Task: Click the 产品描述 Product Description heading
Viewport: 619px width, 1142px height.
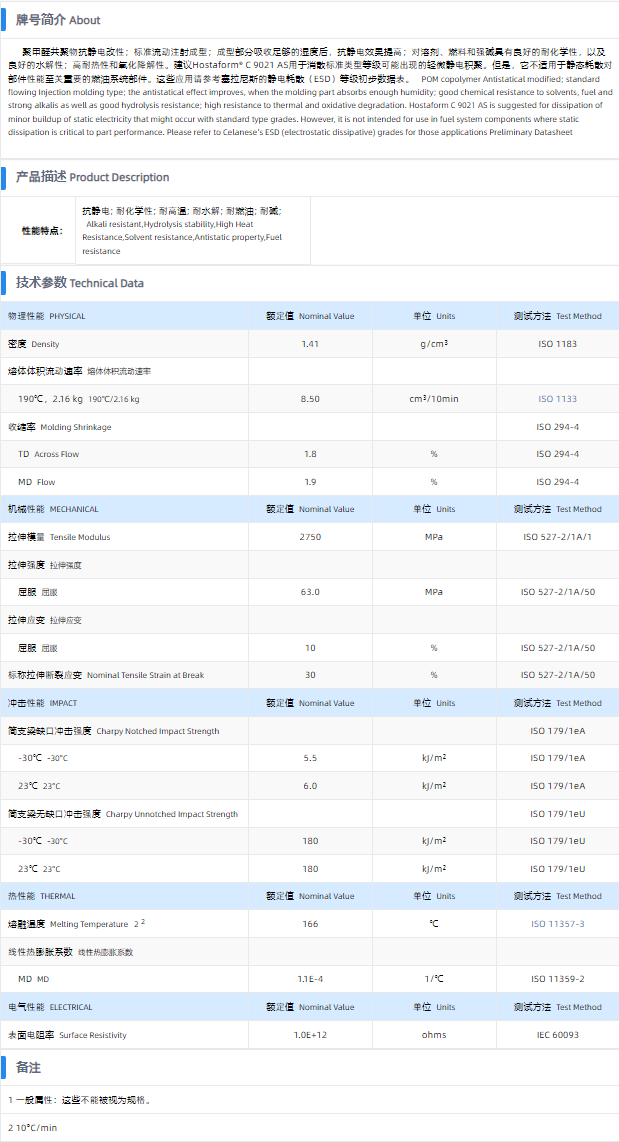Action: pyautogui.click(x=92, y=177)
